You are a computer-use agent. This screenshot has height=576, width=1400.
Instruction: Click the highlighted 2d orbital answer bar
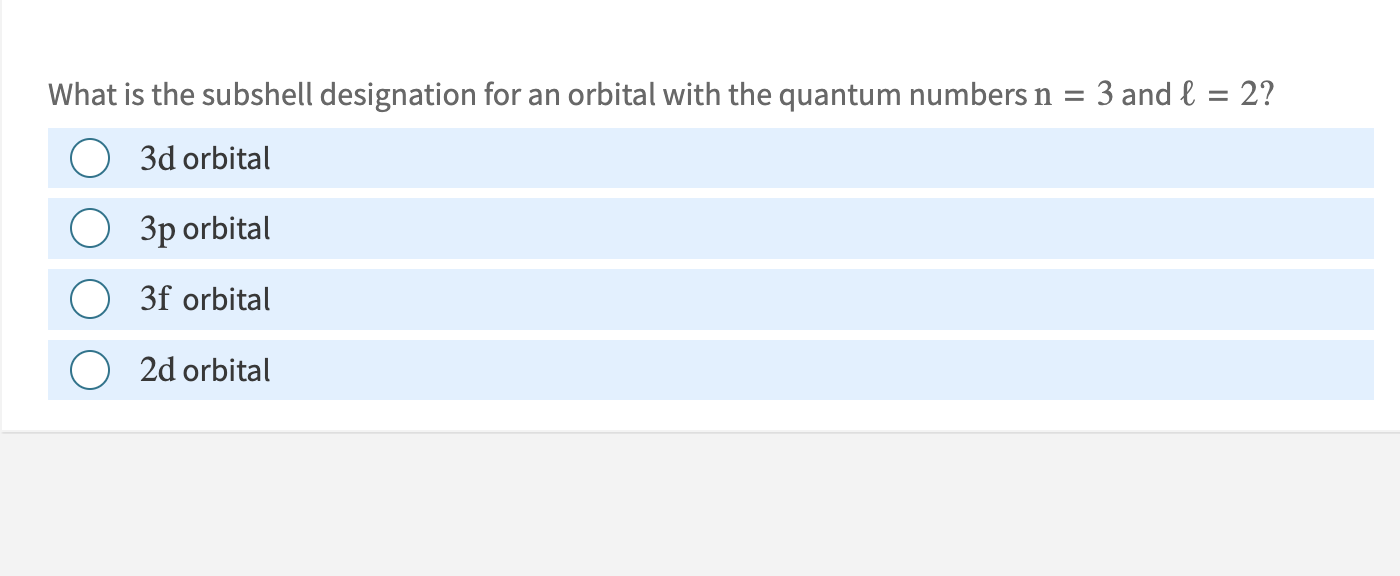tap(700, 369)
